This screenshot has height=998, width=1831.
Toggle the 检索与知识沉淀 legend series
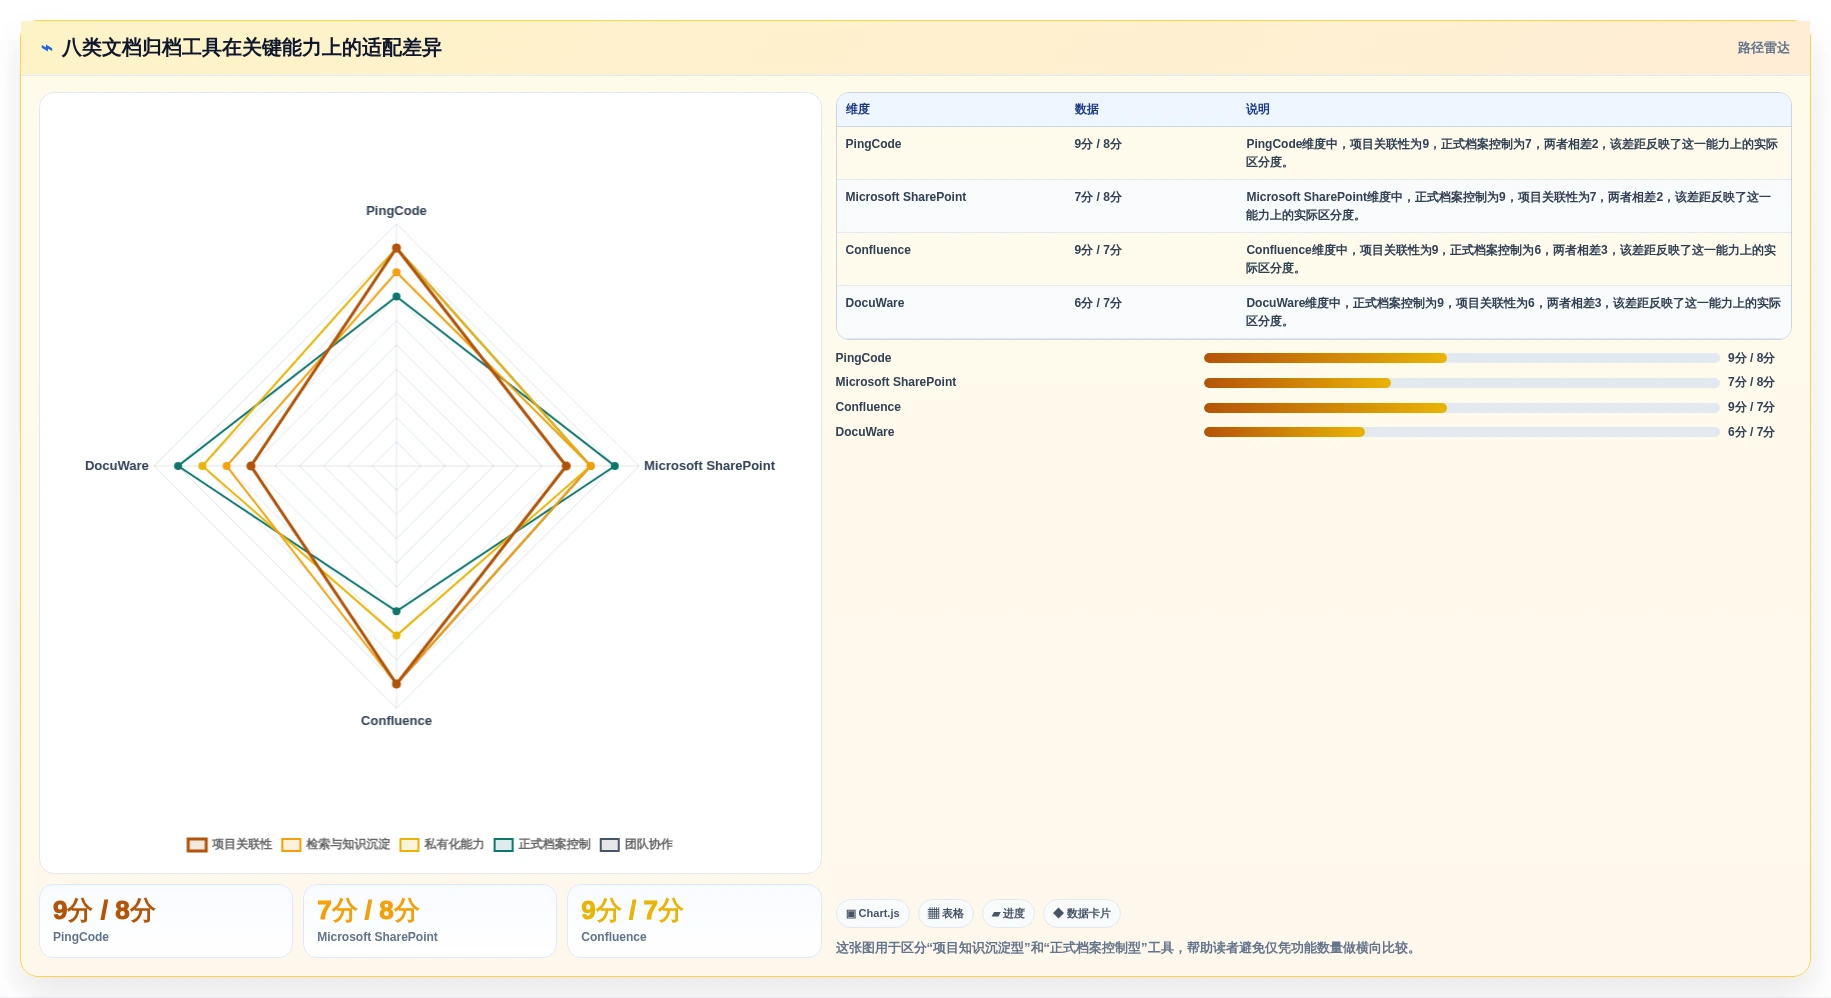[336, 844]
